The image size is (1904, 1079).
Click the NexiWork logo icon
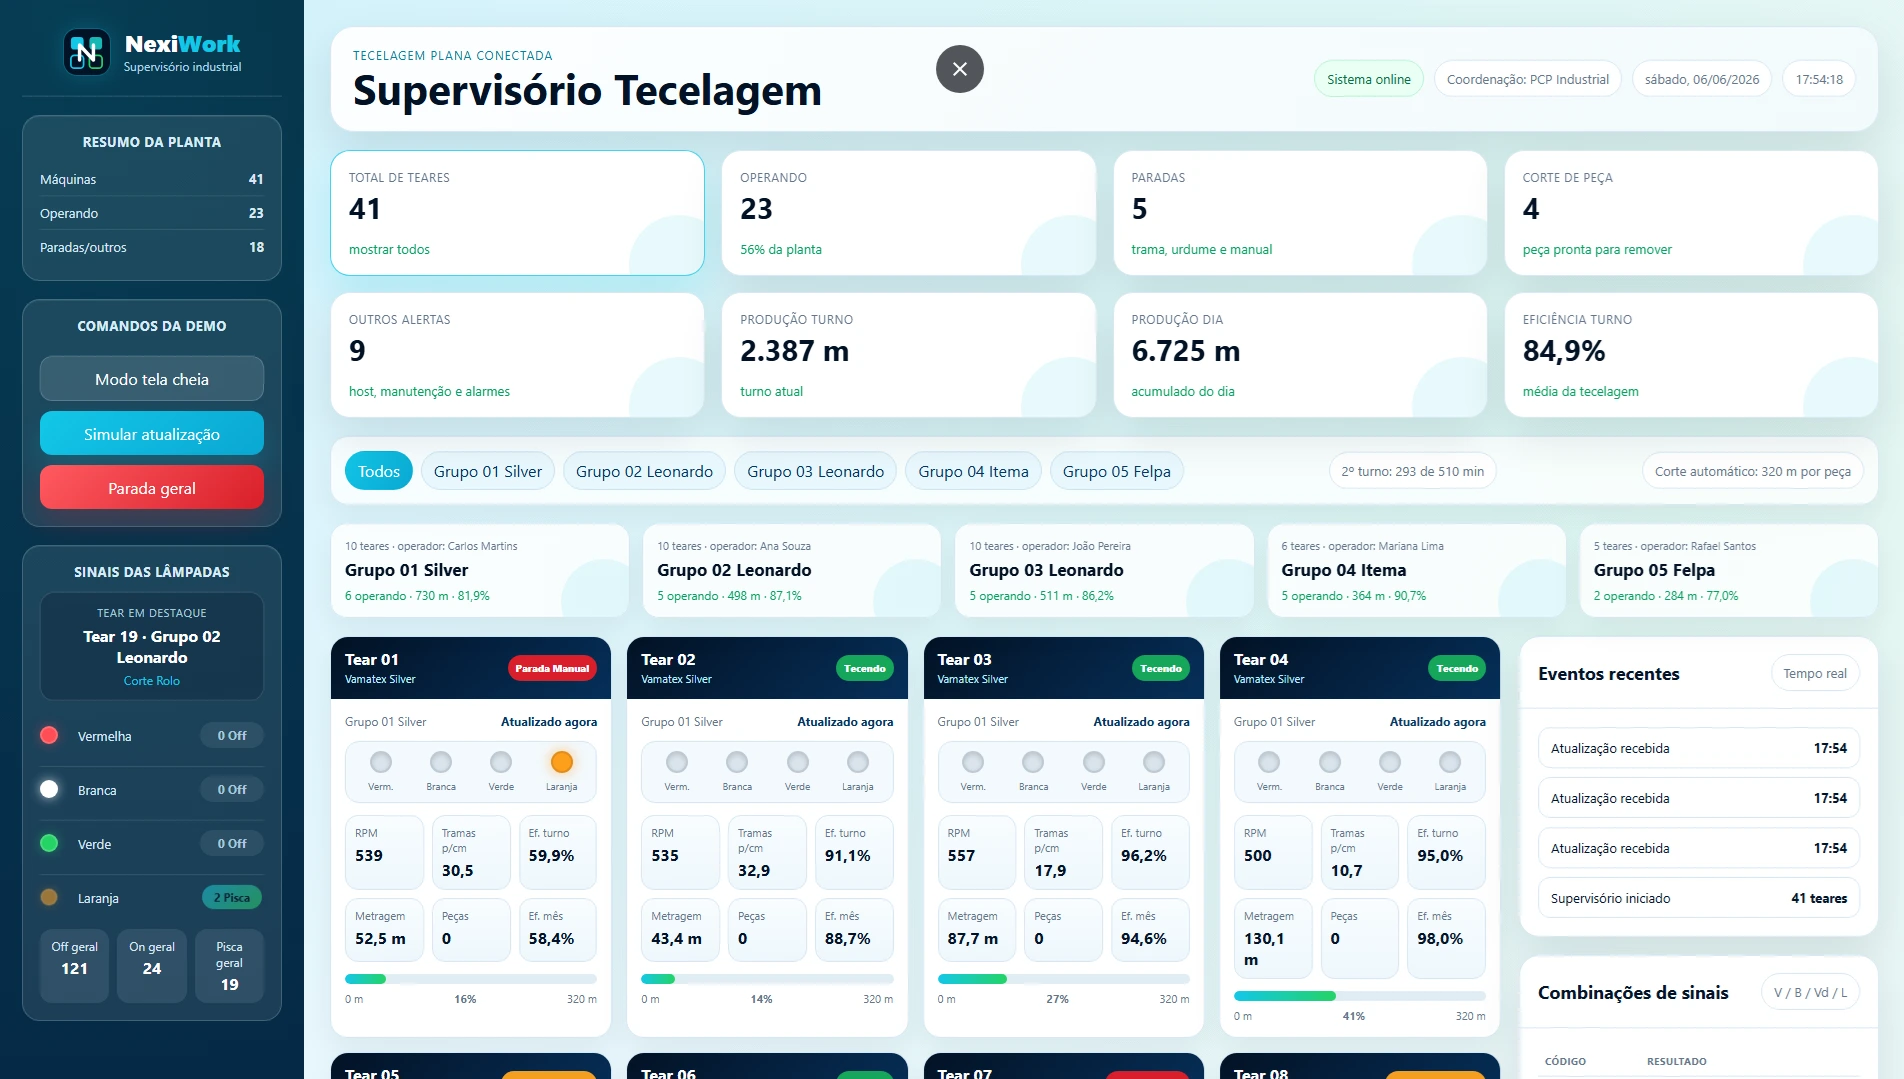[87, 52]
